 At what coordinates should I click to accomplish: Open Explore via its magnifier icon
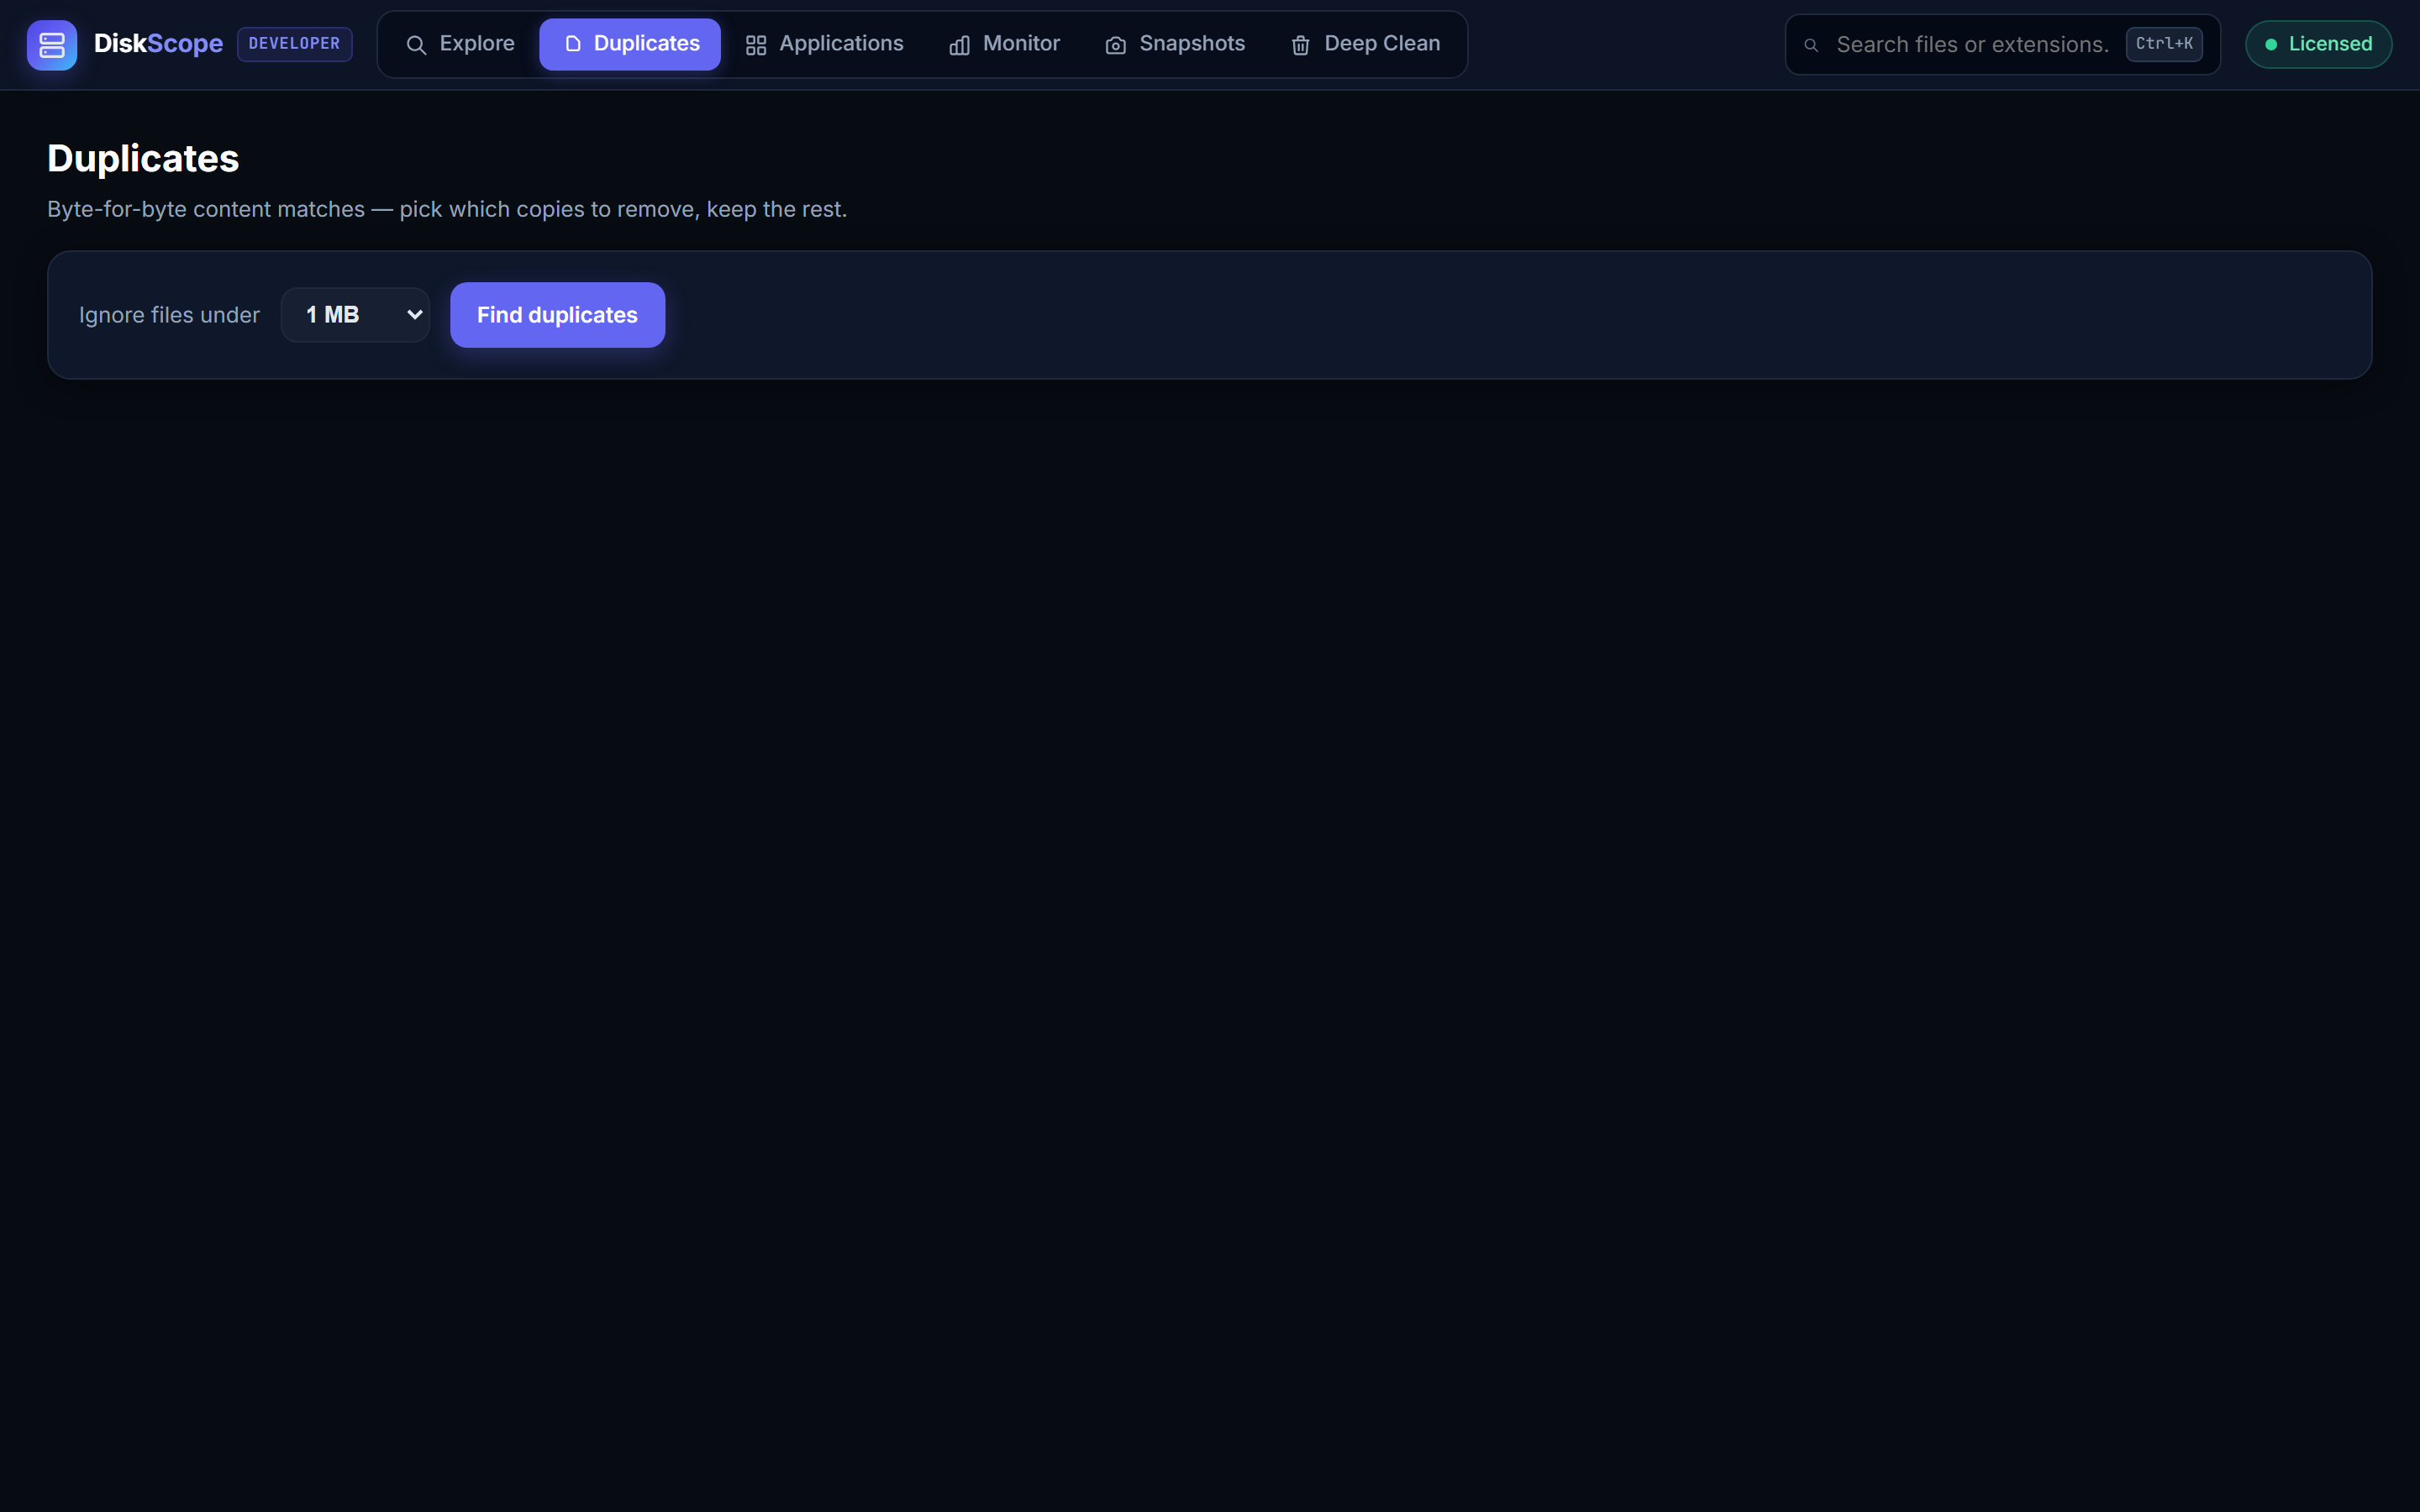click(x=416, y=45)
